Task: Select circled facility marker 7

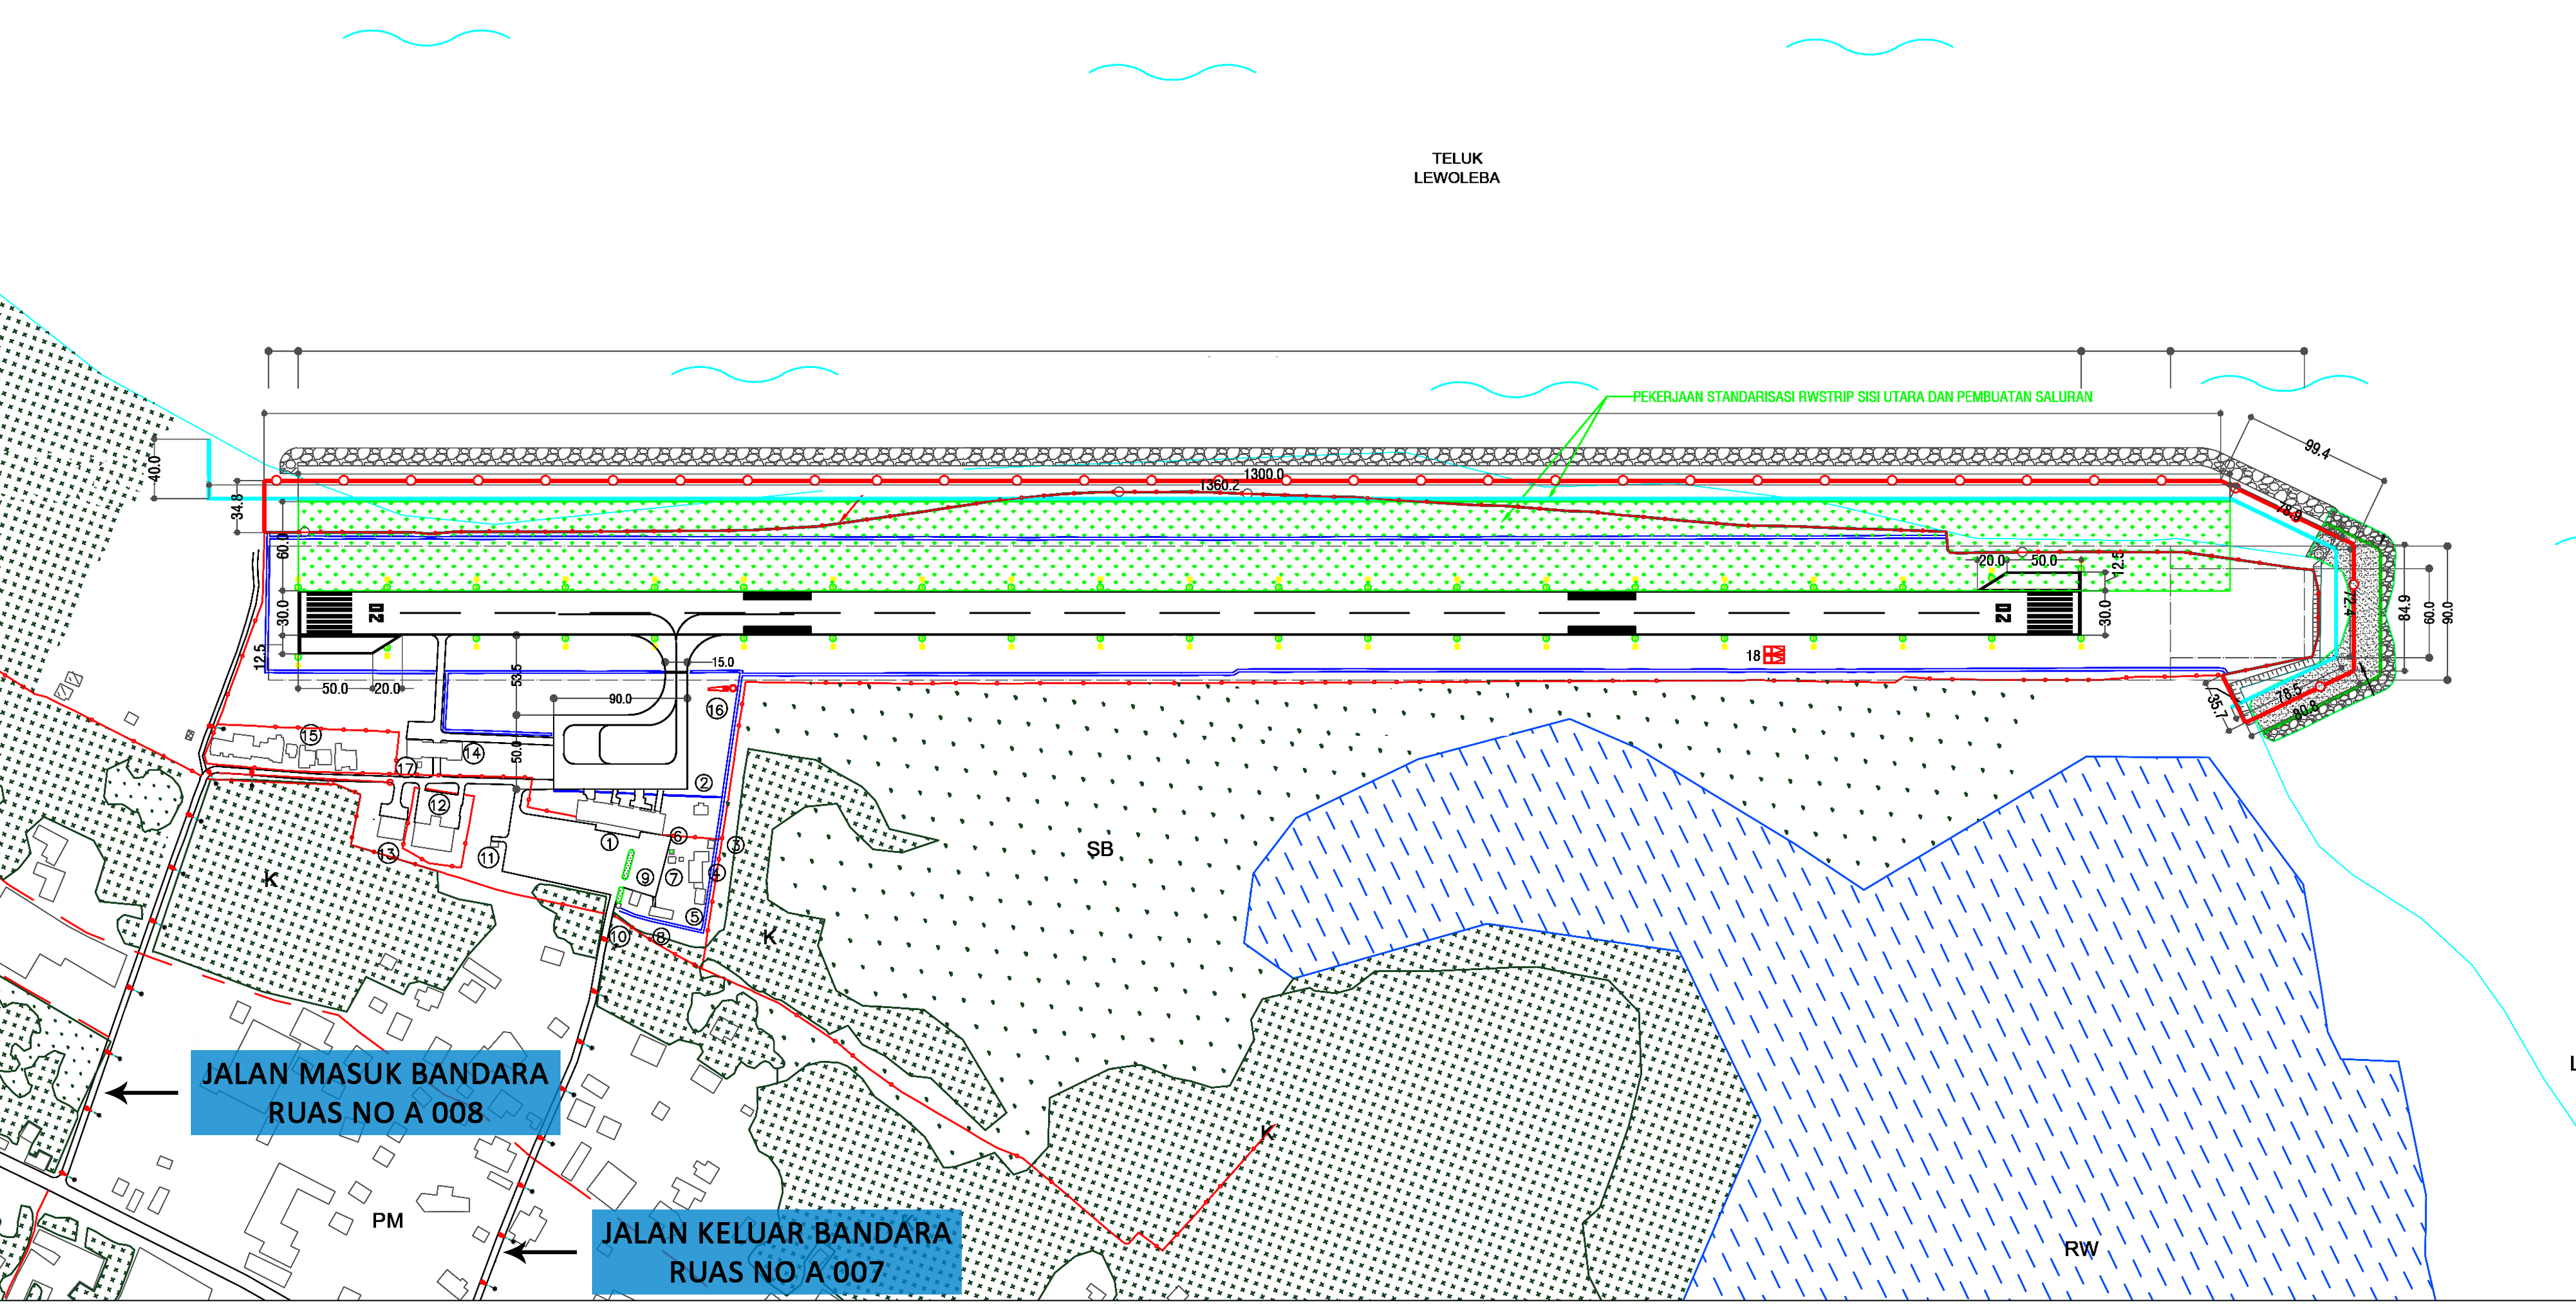Action: (674, 878)
